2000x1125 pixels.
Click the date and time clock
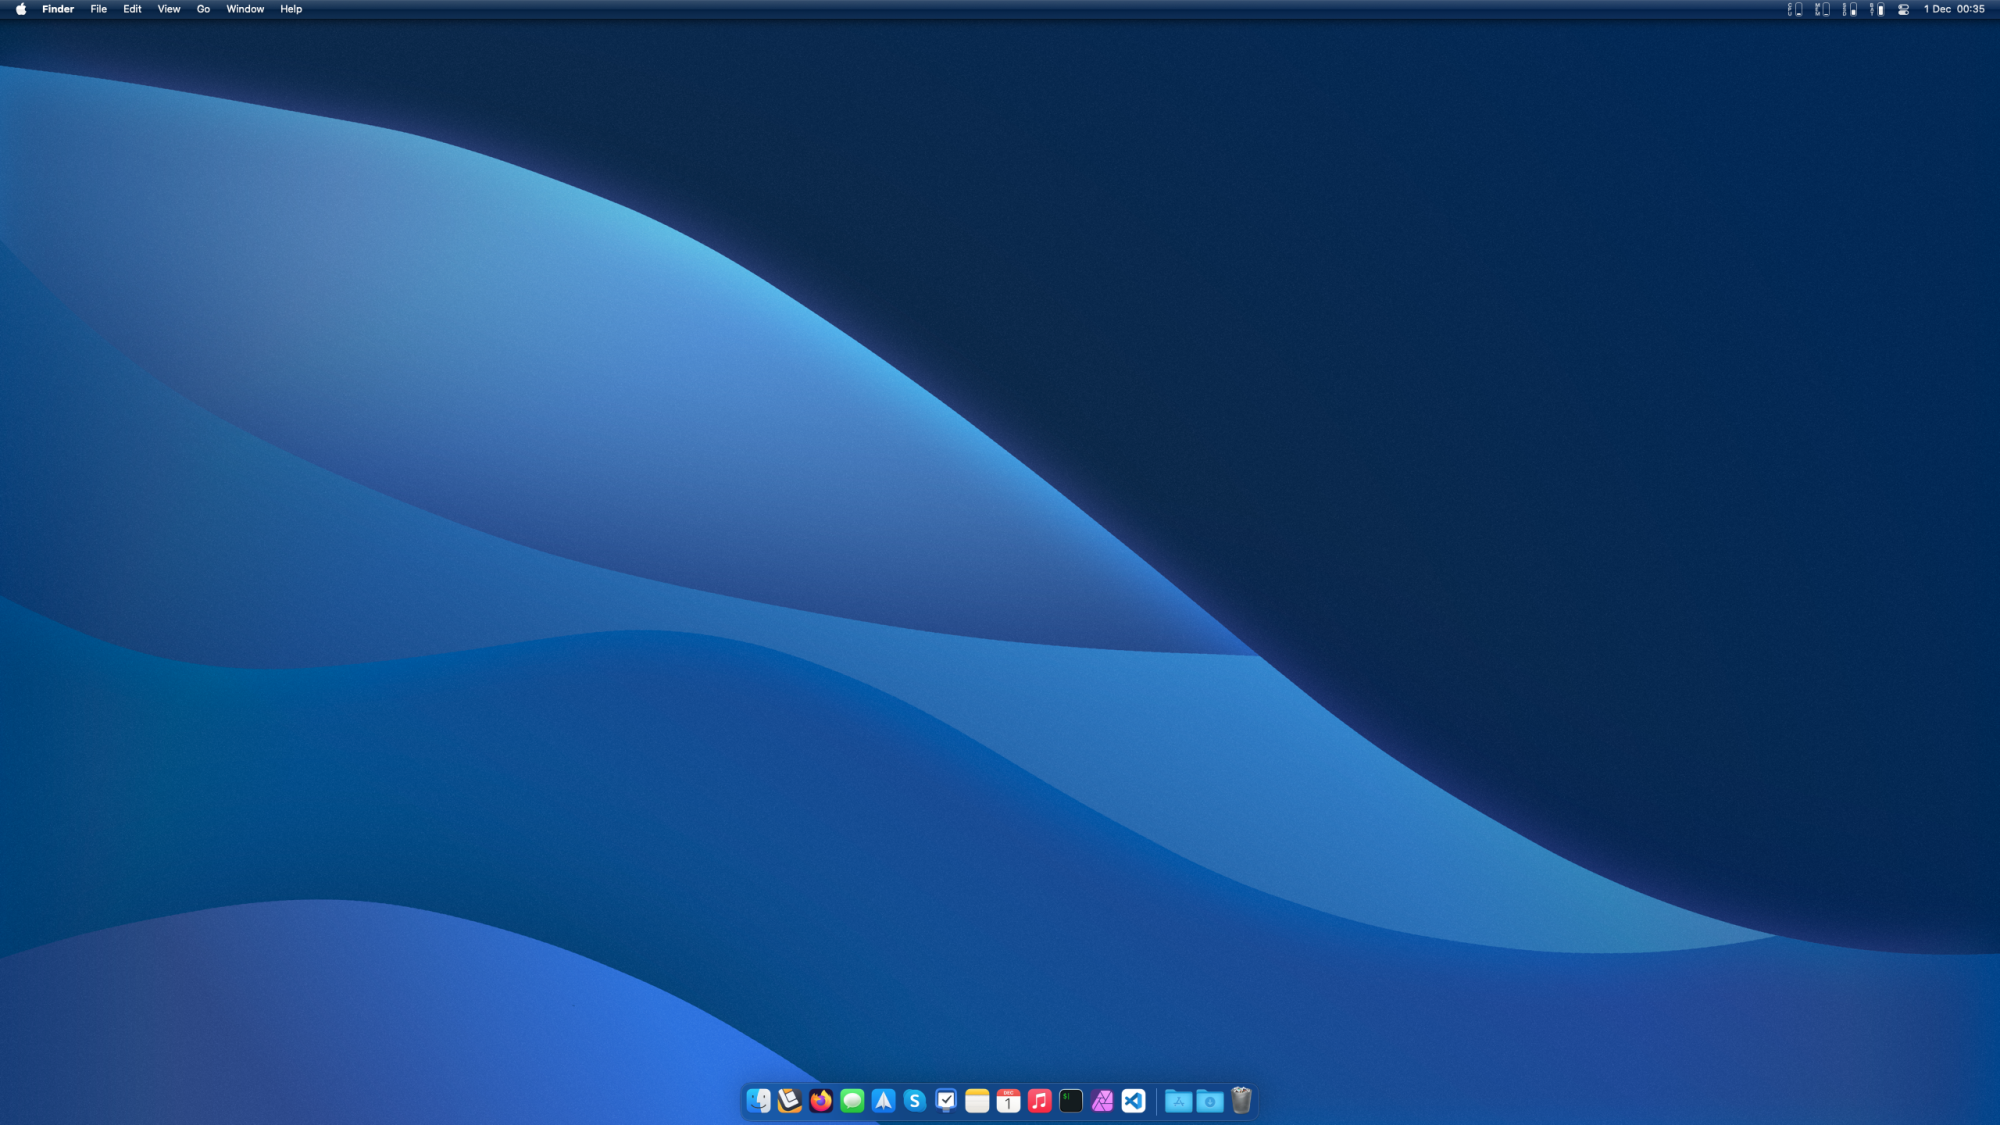pyautogui.click(x=1953, y=9)
